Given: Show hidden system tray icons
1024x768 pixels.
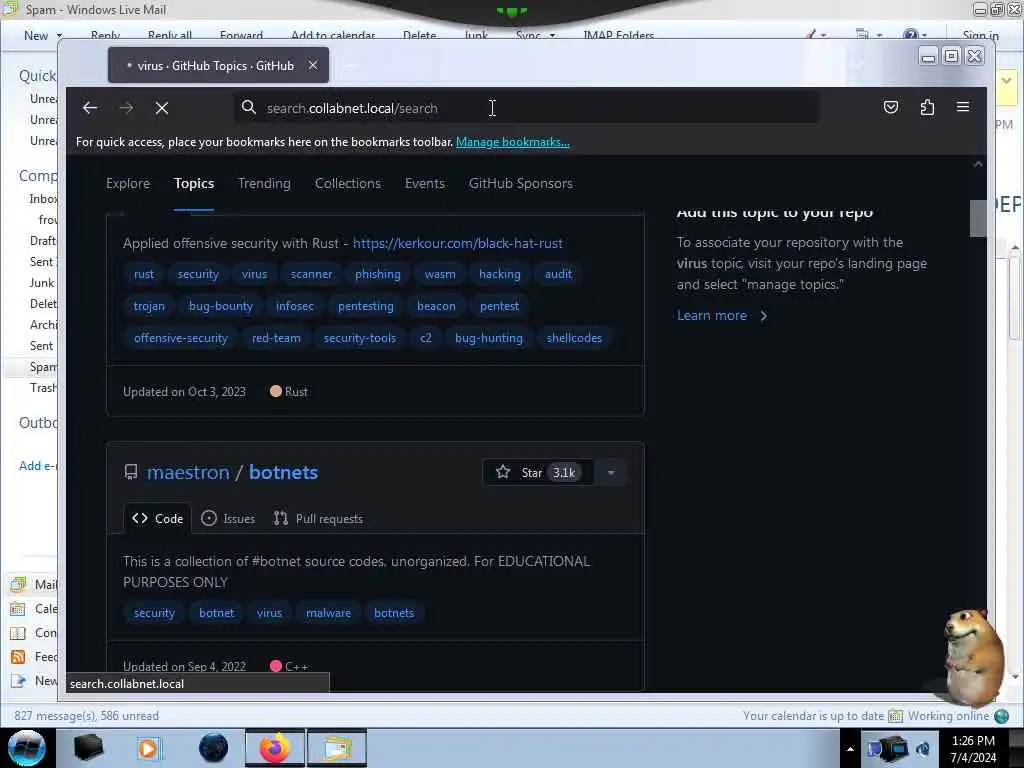Looking at the screenshot, I should [850, 749].
